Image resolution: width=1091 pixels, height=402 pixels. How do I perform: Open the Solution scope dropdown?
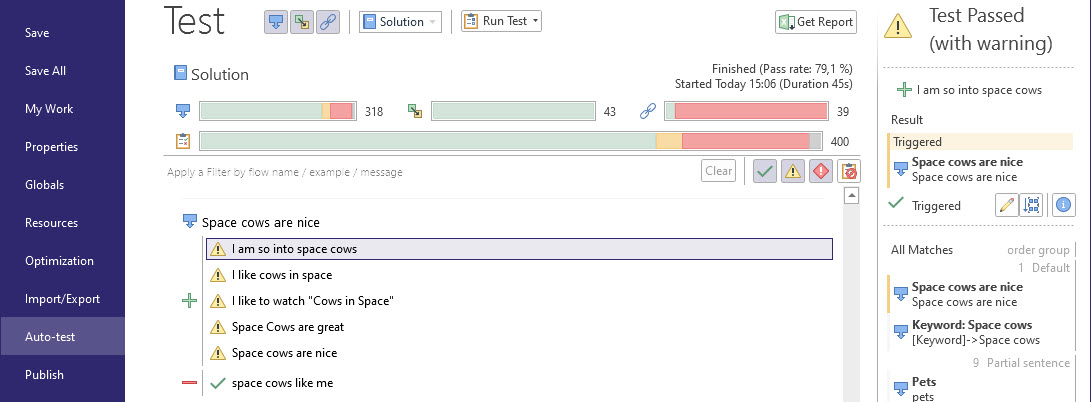[400, 22]
